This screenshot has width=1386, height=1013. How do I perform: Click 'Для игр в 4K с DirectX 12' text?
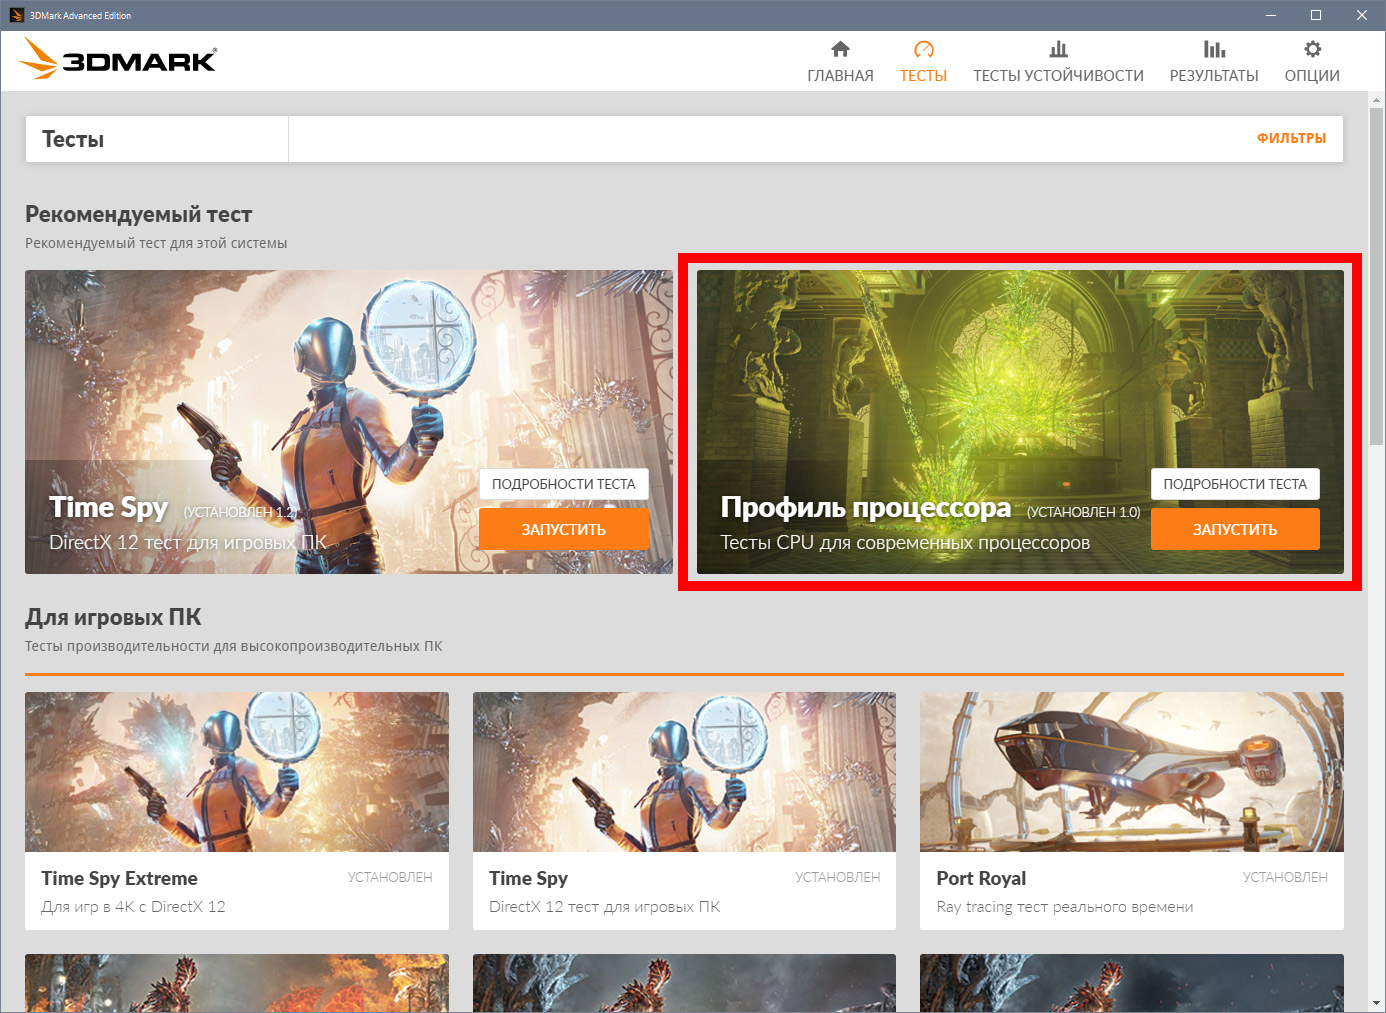point(133,907)
